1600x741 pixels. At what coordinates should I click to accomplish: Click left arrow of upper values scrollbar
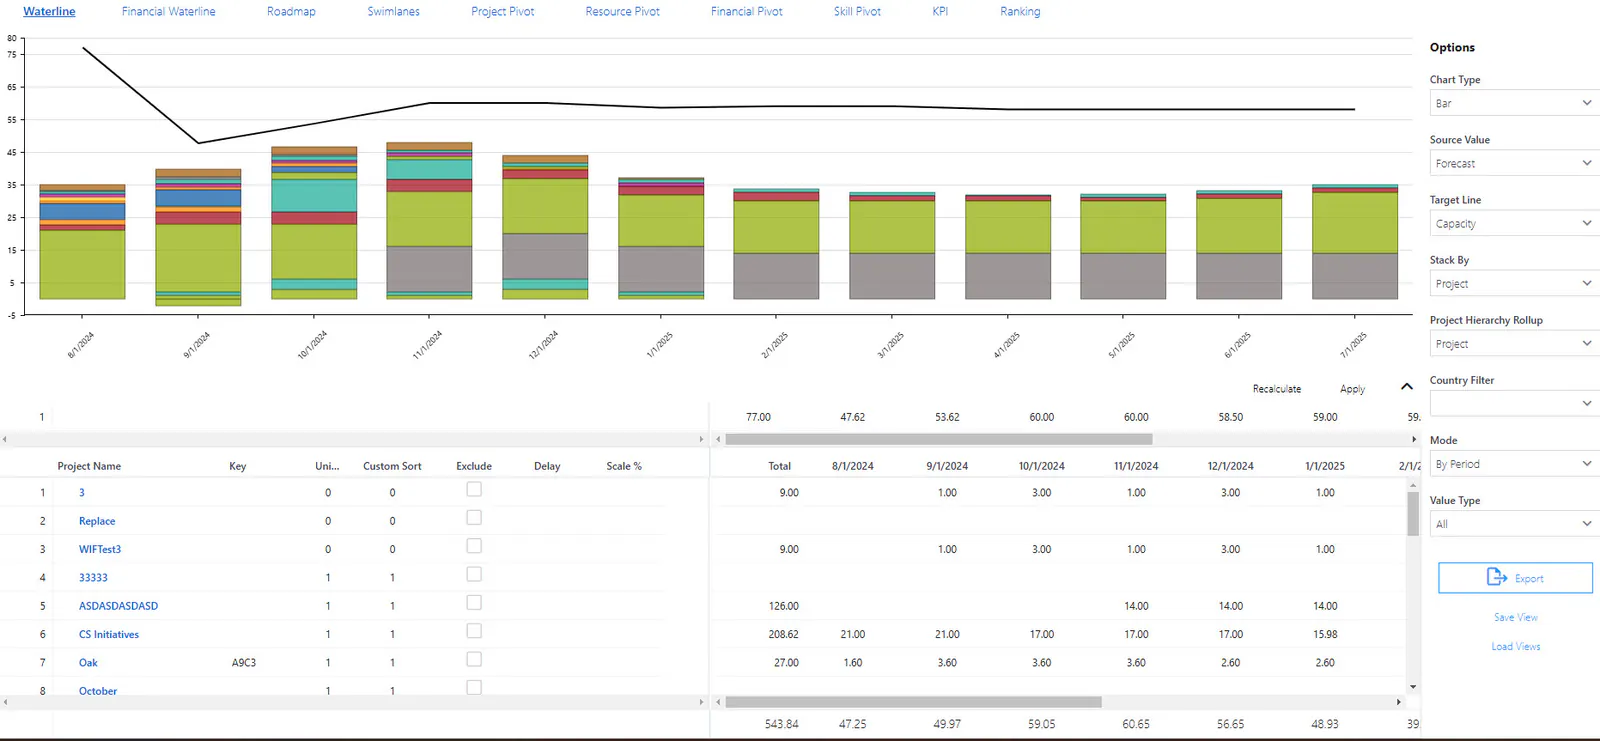(718, 439)
